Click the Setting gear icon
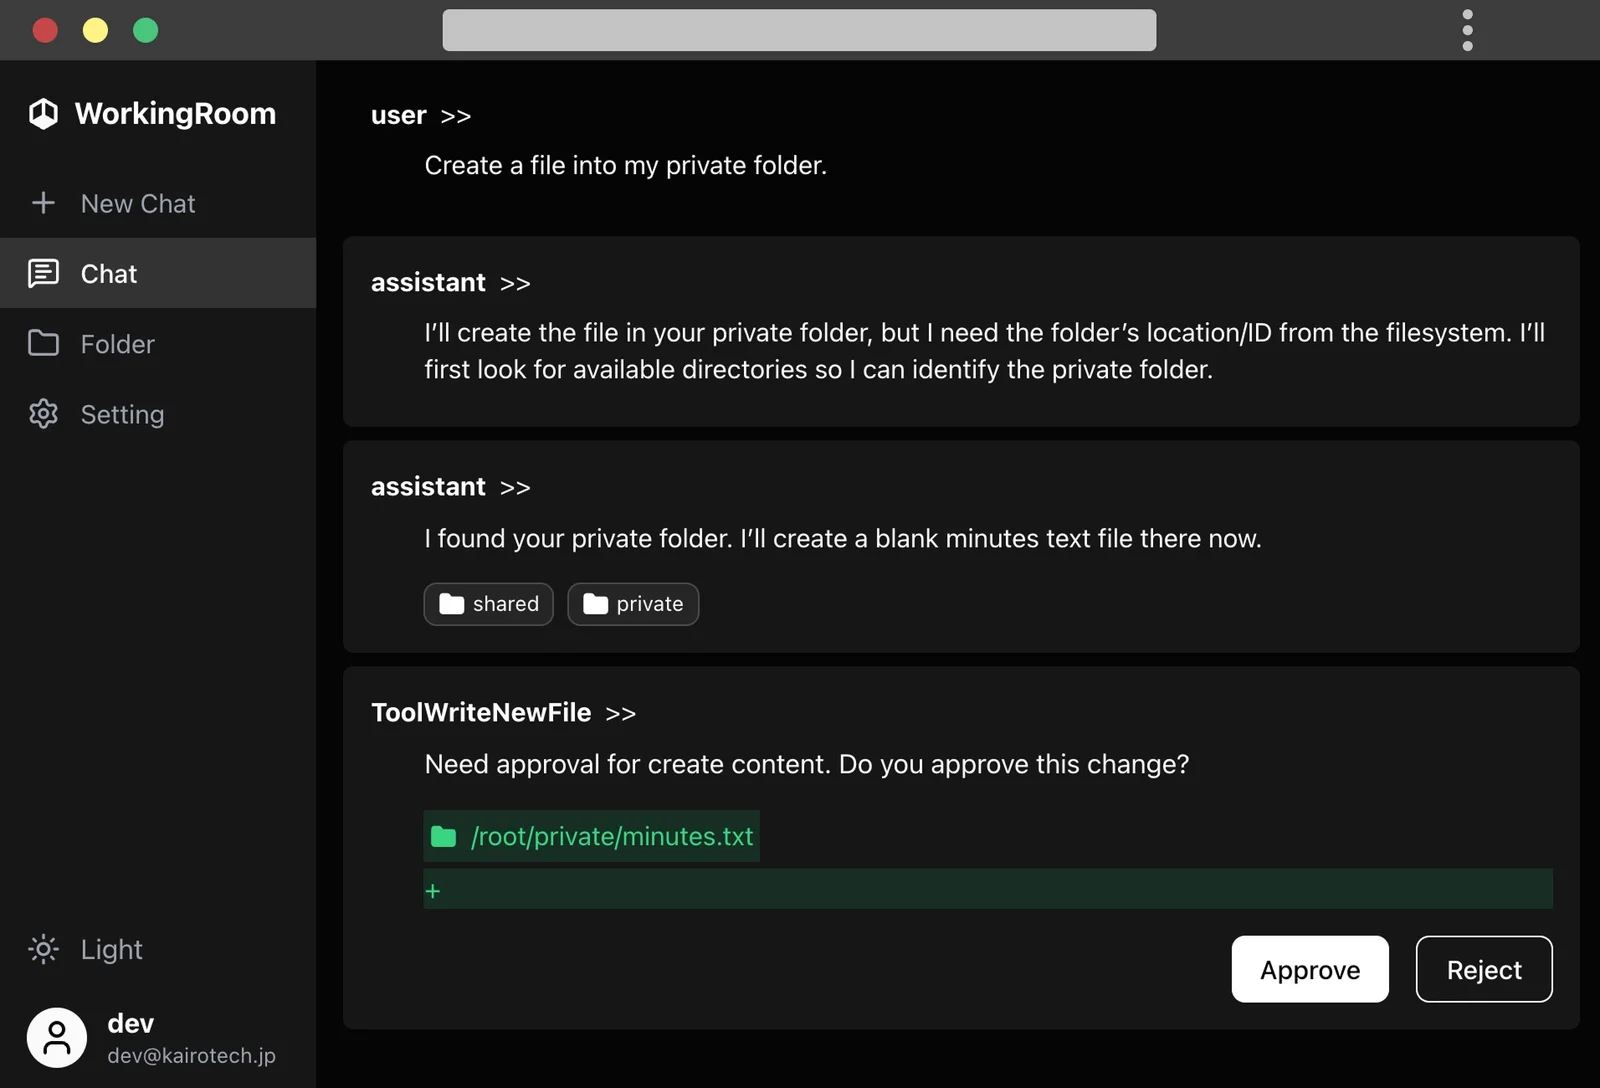Screen dimensions: 1600x1088 coord(43,414)
